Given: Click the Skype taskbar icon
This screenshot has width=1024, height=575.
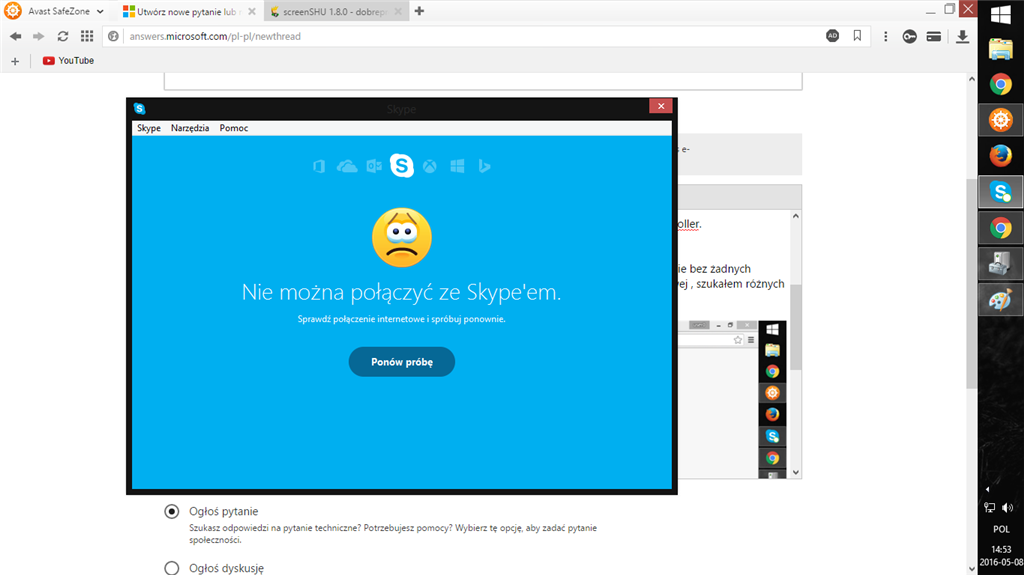Looking at the screenshot, I should [x=1000, y=192].
